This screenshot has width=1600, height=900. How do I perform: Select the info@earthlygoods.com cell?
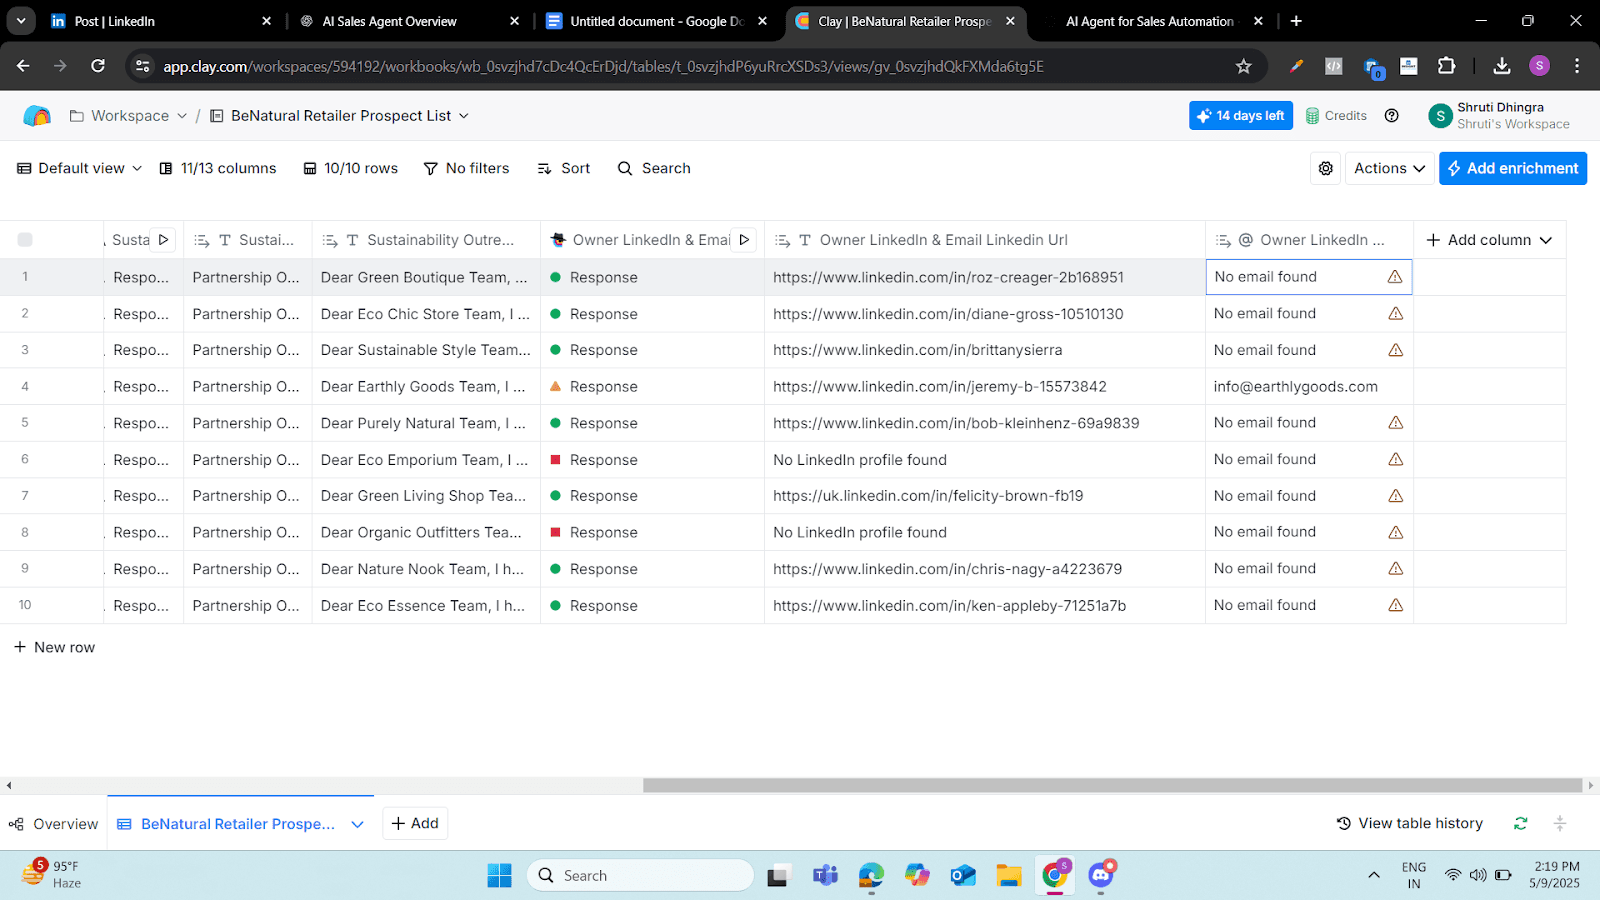coord(1309,387)
